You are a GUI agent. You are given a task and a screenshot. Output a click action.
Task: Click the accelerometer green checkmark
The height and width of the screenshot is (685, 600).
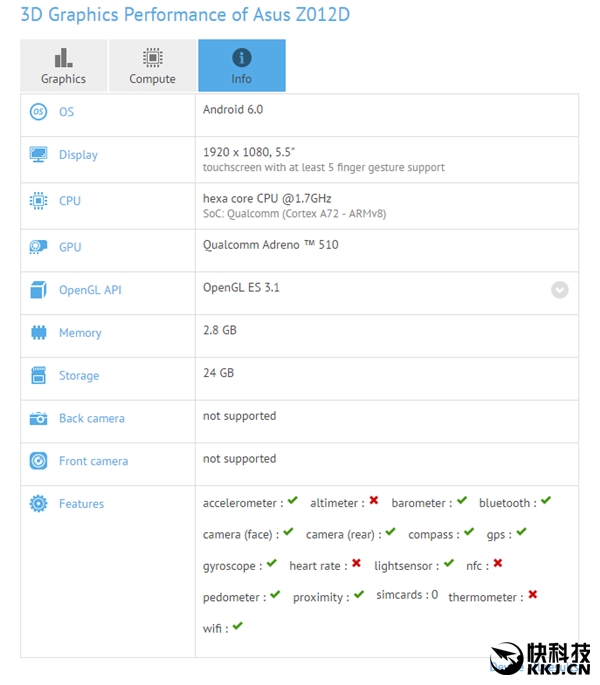tap(292, 501)
